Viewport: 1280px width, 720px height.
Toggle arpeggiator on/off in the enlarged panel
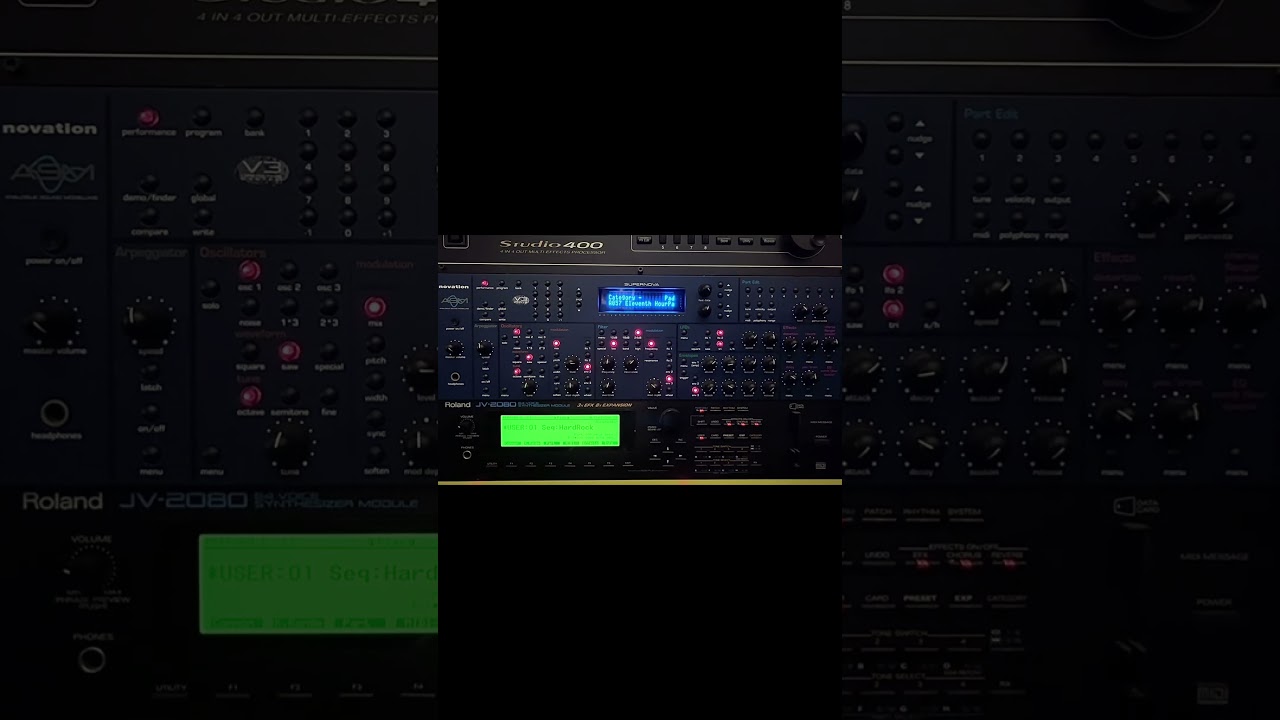(x=150, y=412)
